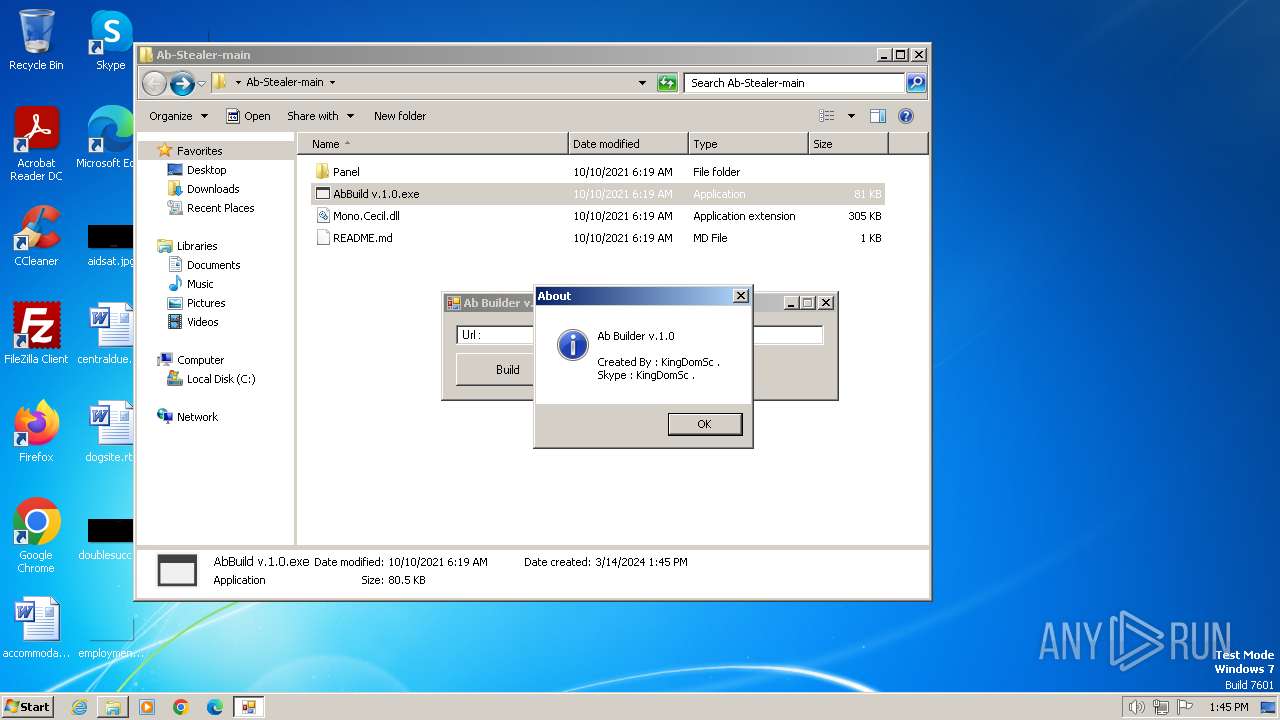
Task: Open Explorer help icon
Action: click(x=906, y=116)
